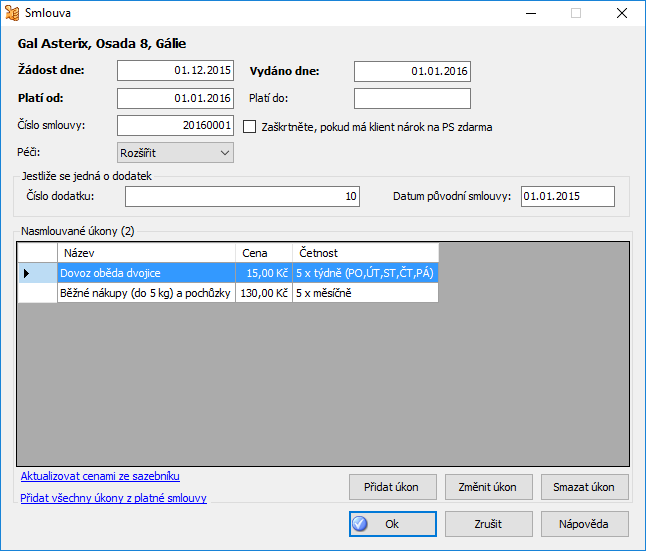The image size is (646, 551).
Task: Check the free PS entitlement checkbox
Action: click(x=250, y=127)
